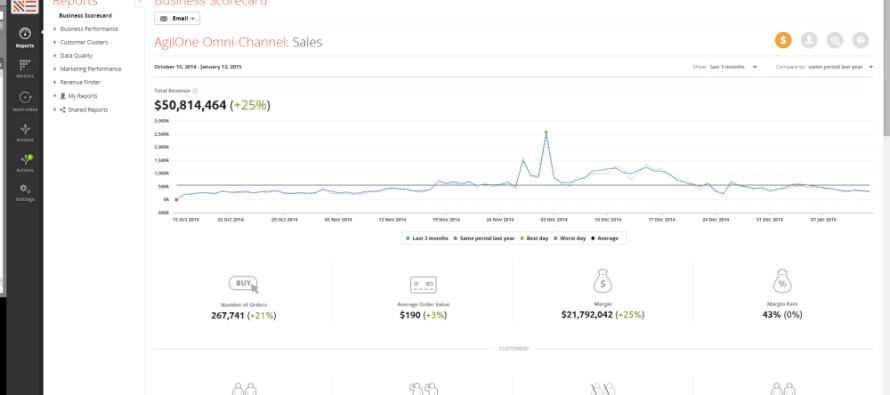This screenshot has width=890, height=395.
Task: Expand the My Reports tree arrow
Action: tap(54, 96)
